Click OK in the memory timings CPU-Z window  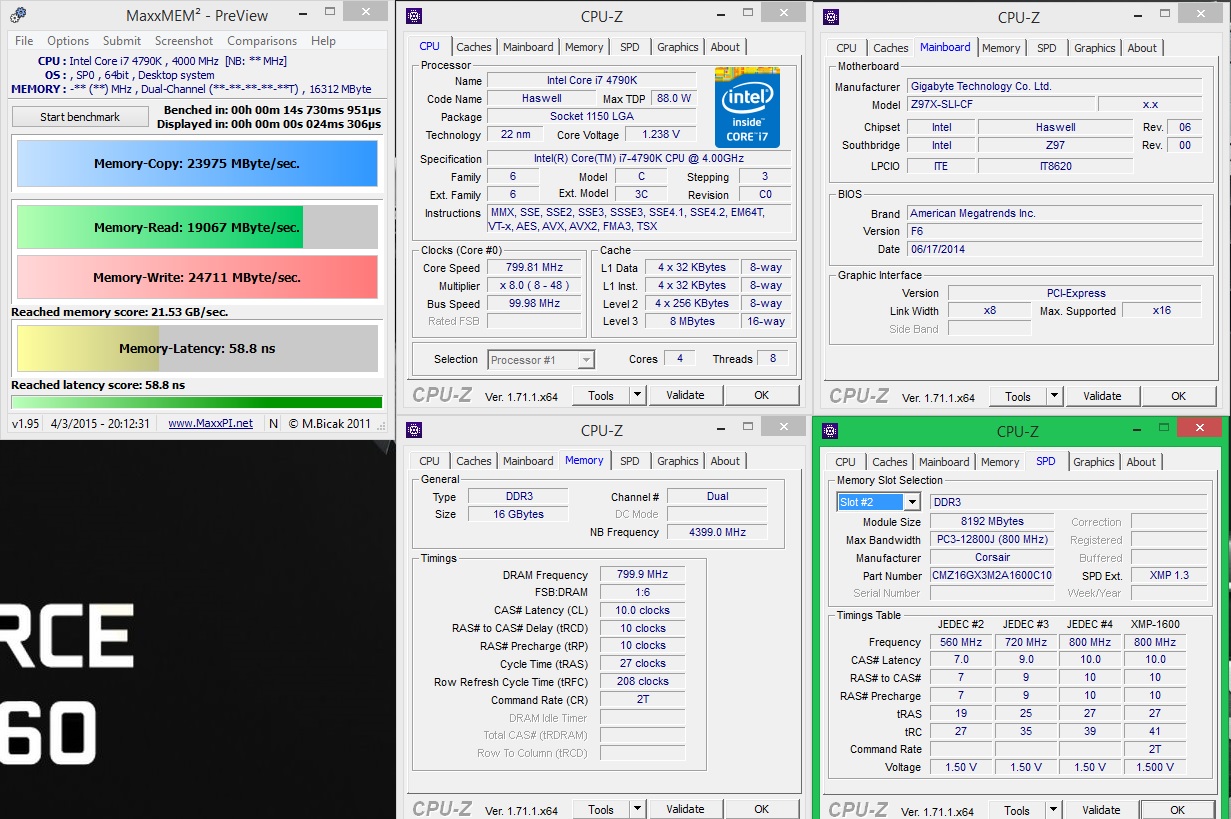762,809
